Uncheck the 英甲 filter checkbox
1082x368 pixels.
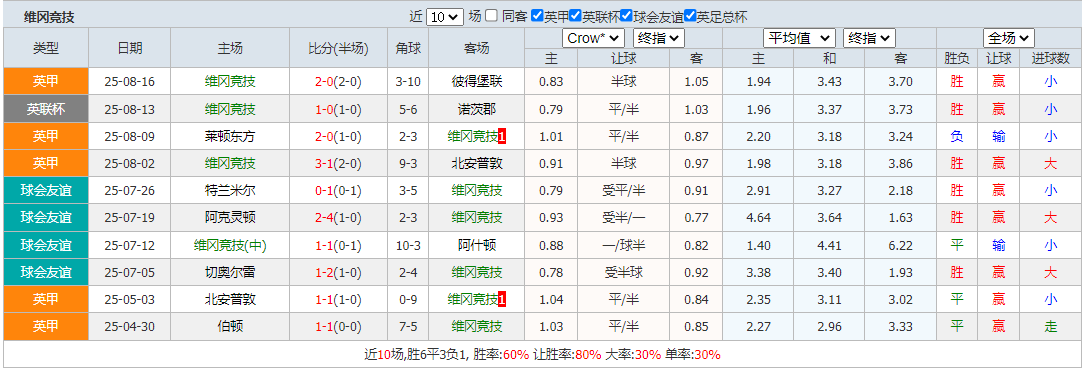pos(537,16)
